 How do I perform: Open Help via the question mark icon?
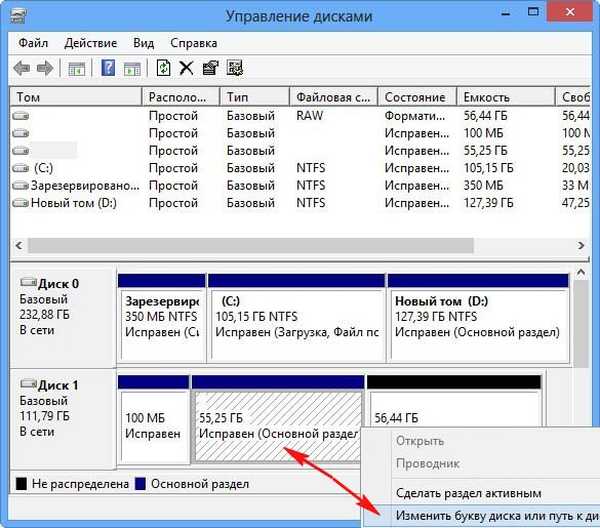pyautogui.click(x=108, y=68)
